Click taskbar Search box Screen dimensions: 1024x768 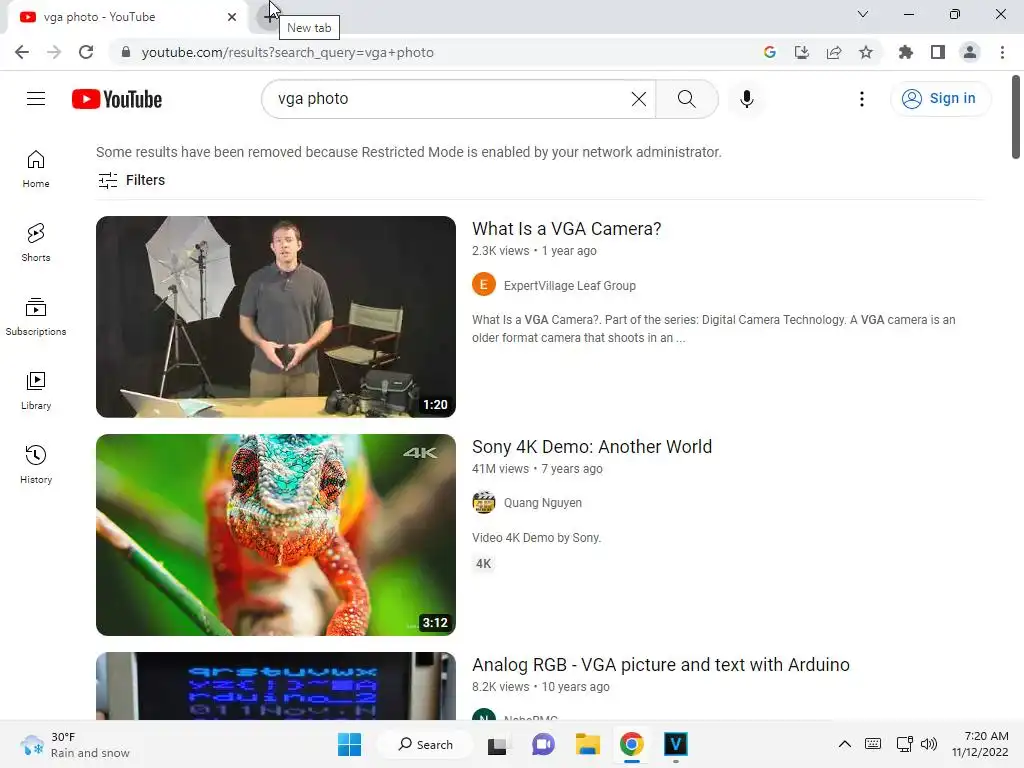pyautogui.click(x=426, y=744)
